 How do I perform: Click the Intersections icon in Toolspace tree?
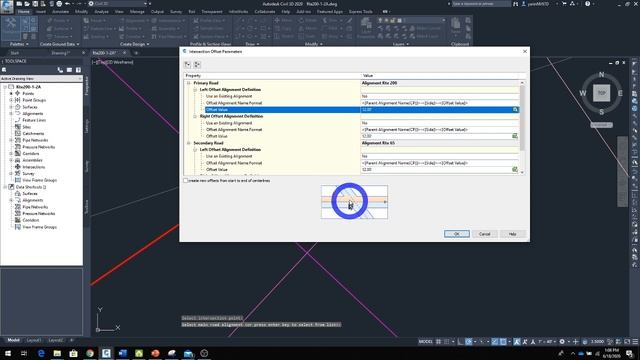[x=18, y=167]
